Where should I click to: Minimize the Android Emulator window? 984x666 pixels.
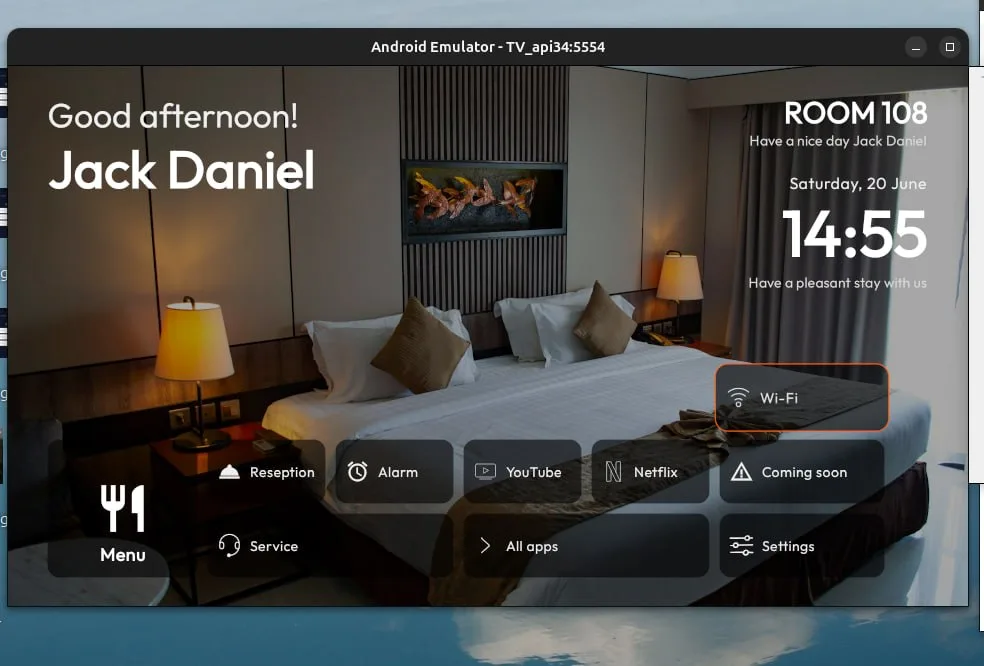coord(916,47)
